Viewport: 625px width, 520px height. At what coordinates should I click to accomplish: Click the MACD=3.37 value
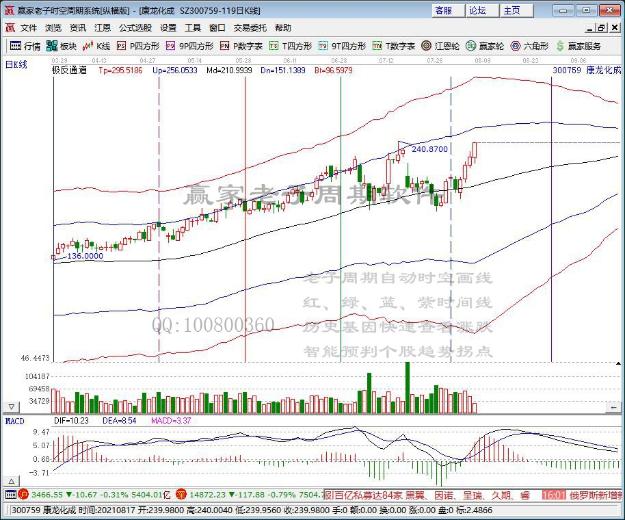(x=171, y=421)
